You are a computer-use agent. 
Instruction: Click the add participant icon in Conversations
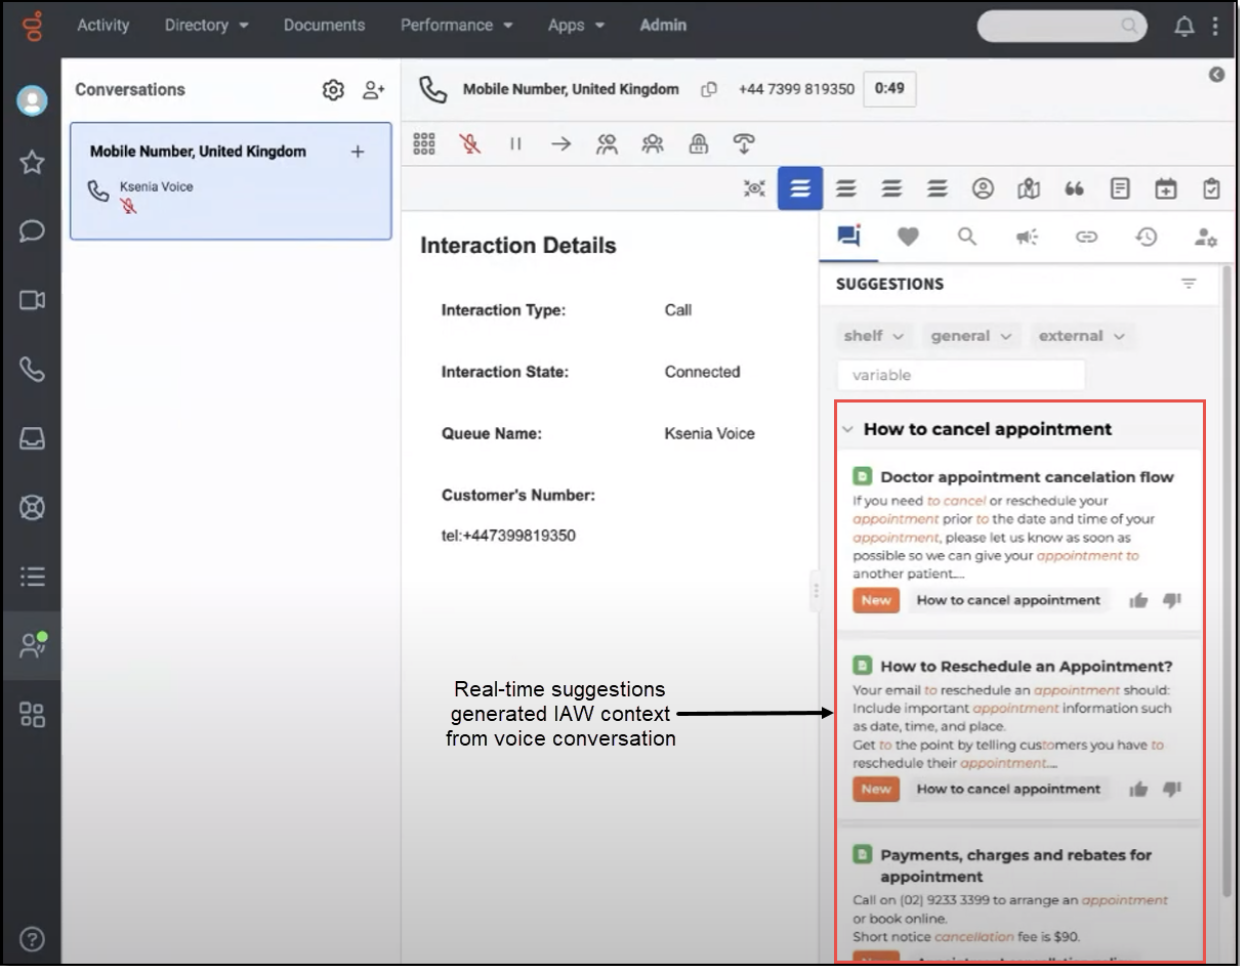click(x=373, y=90)
